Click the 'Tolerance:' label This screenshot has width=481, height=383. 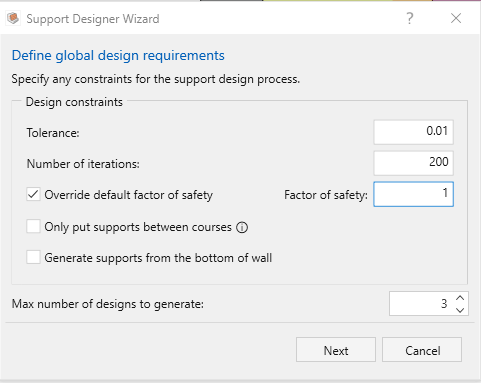tap(53, 133)
